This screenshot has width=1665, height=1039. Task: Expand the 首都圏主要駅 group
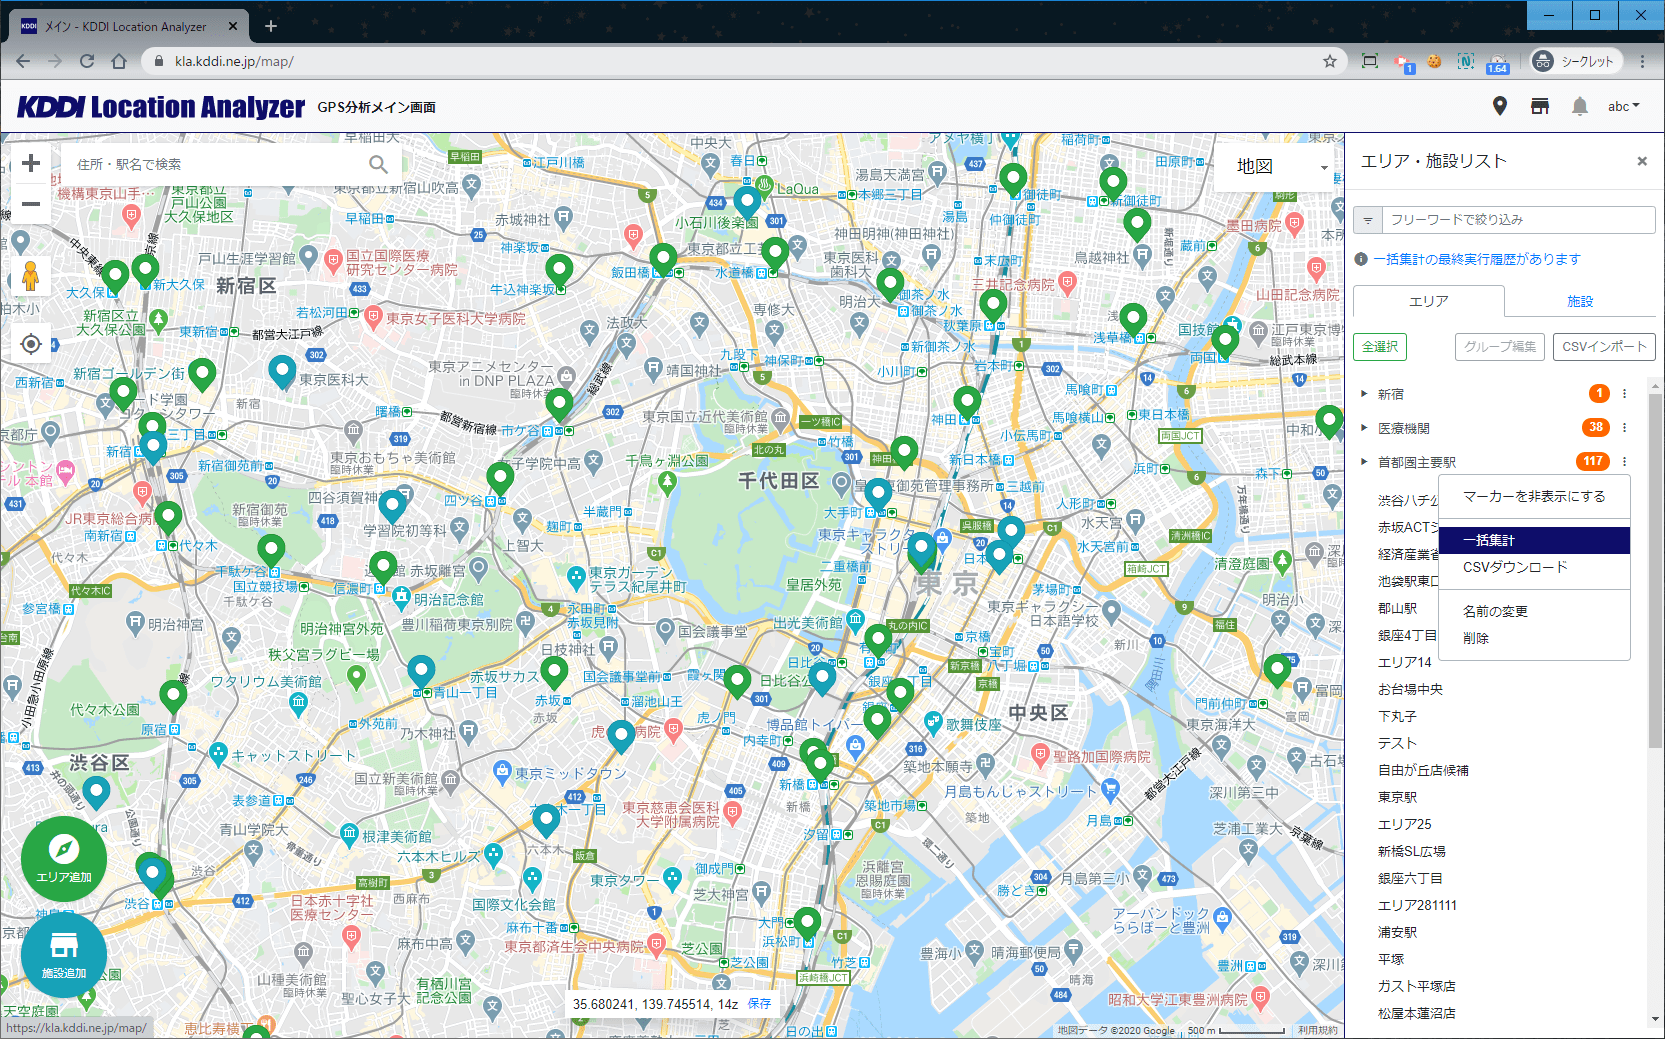[1364, 462]
